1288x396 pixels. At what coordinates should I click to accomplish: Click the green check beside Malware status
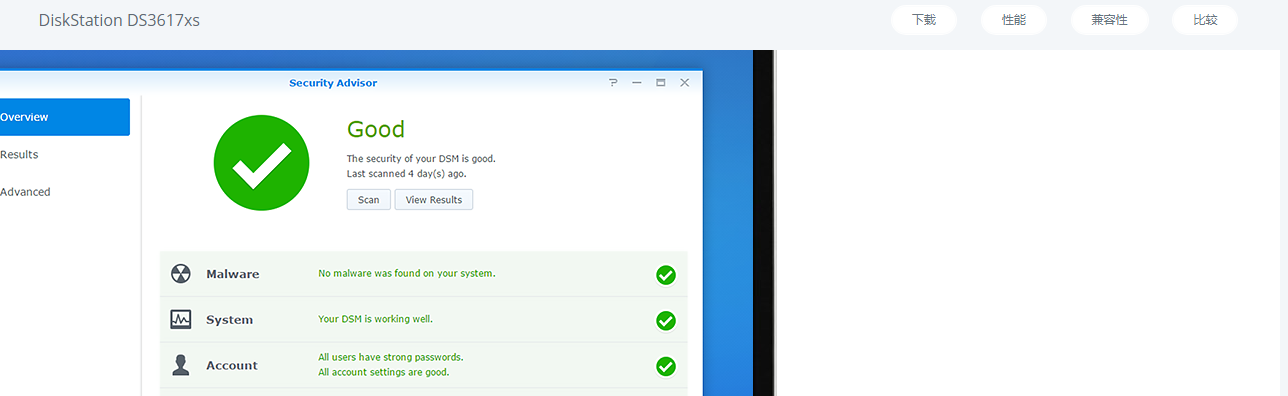(666, 275)
